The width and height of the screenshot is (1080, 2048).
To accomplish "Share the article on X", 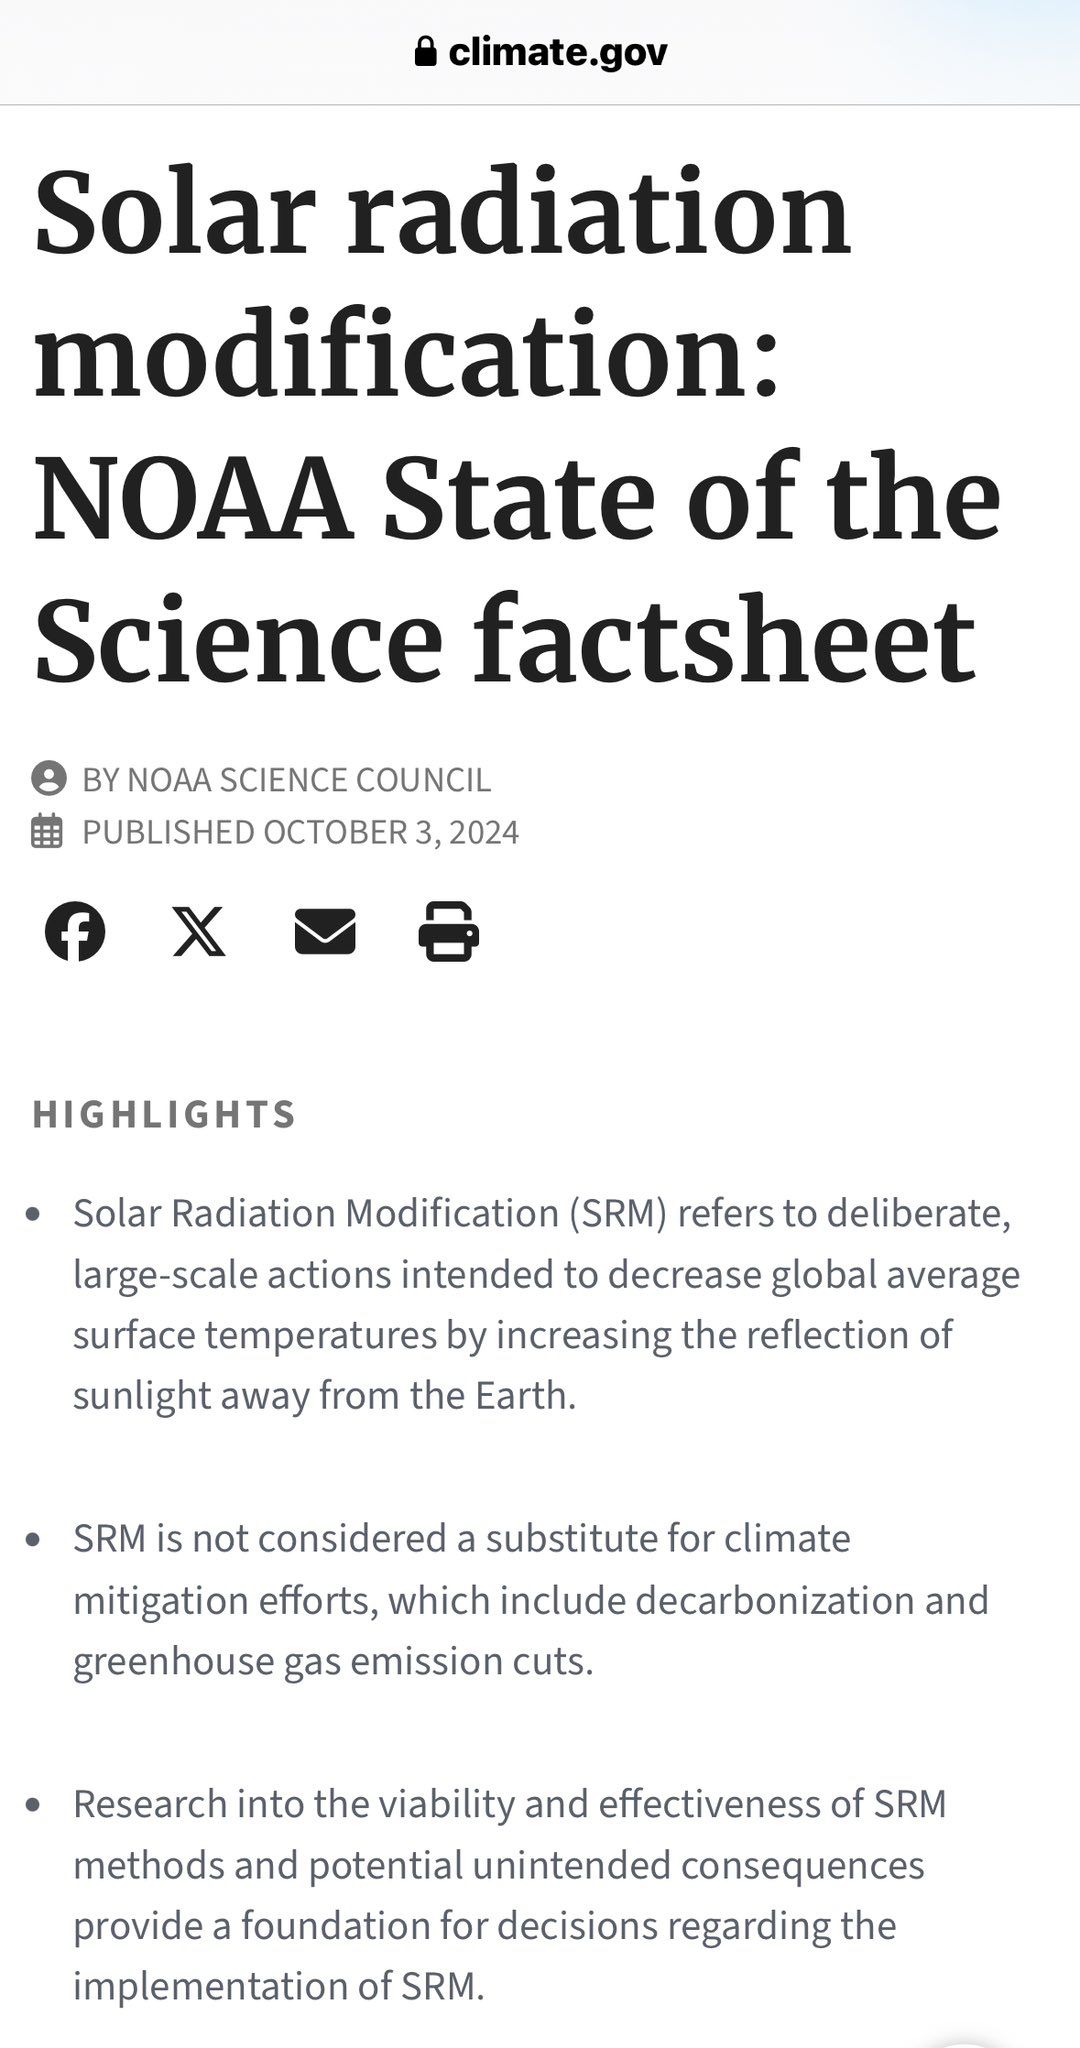I will [x=199, y=931].
